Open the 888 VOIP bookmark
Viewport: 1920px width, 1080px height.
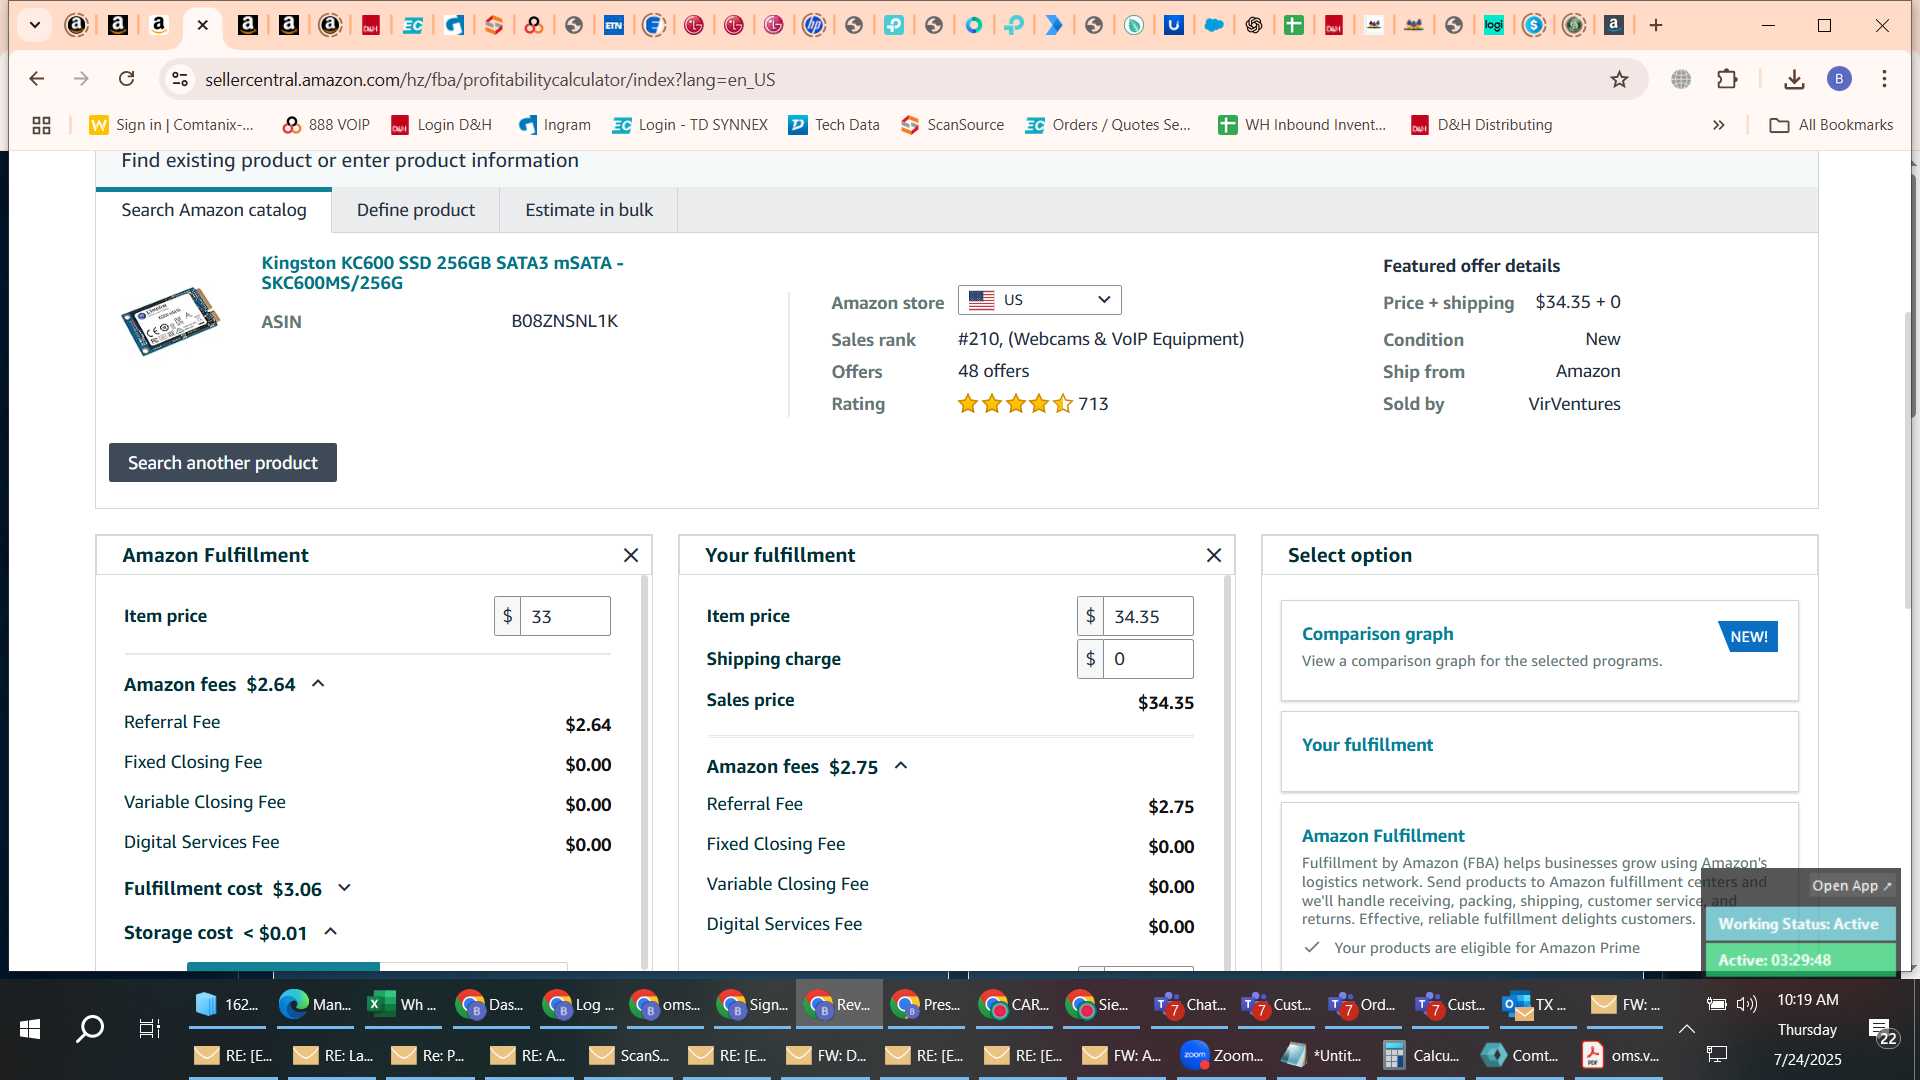tap(326, 125)
